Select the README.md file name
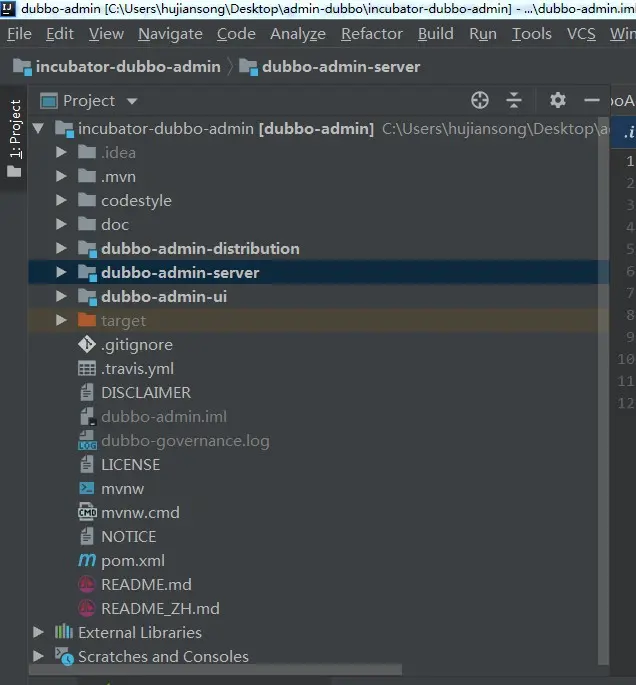Image resolution: width=636 pixels, height=685 pixels. point(146,585)
